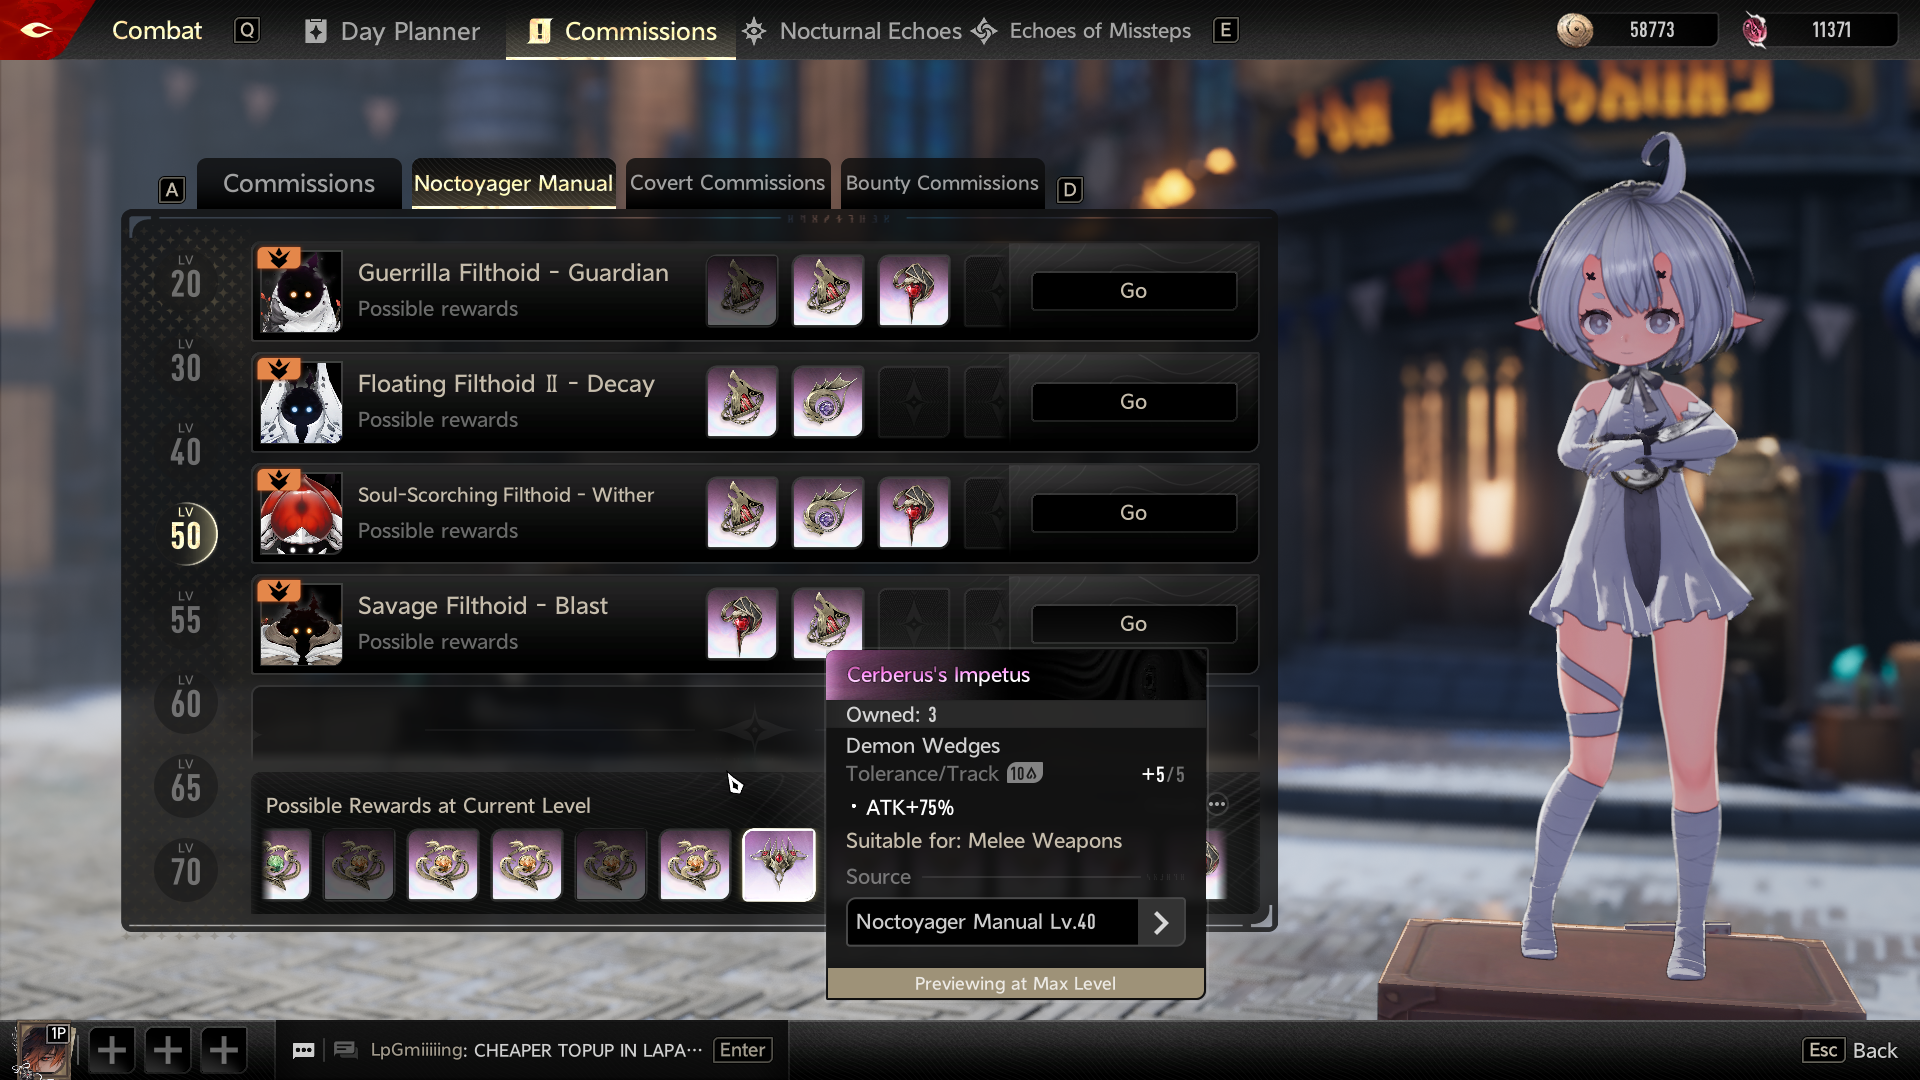The height and width of the screenshot is (1080, 1920).
Task: Click the first empty party slot plus
Action: 111,1050
